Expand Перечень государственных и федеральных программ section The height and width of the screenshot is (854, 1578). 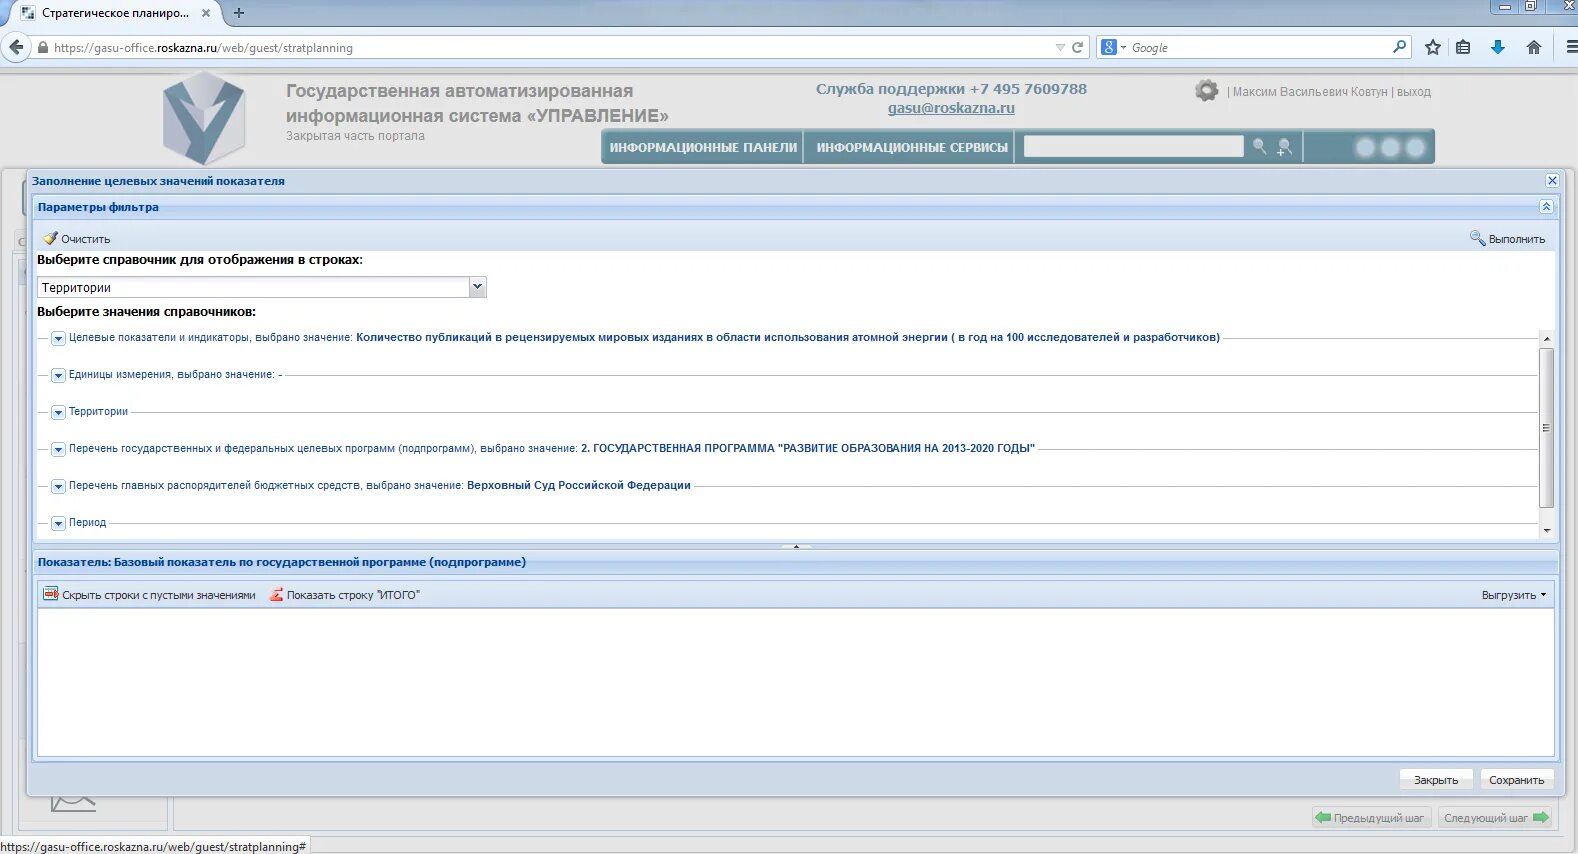click(58, 450)
